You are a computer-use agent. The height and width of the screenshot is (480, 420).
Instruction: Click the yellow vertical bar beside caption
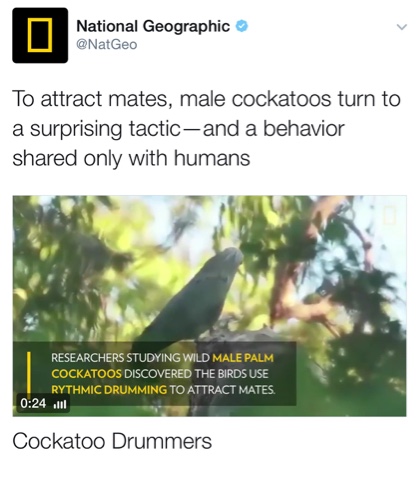29,373
